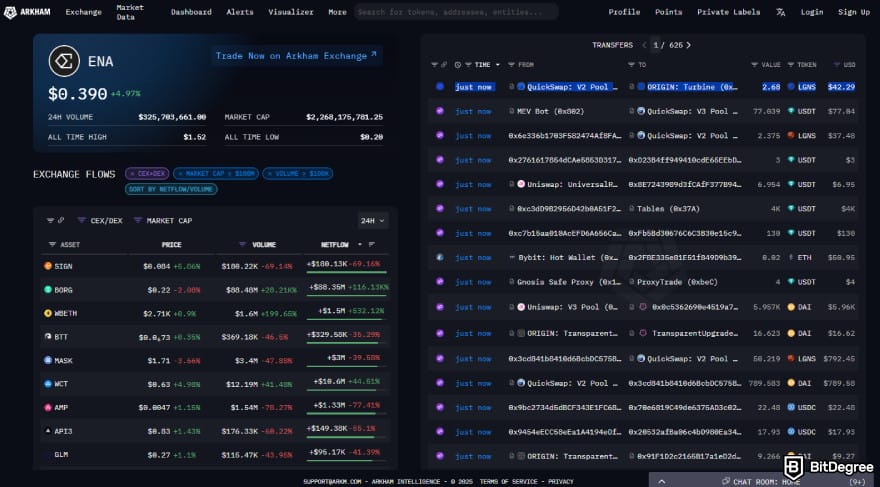880x487 pixels.
Task: Expand the Chat Room panel chevron
Action: pyautogui.click(x=662, y=481)
